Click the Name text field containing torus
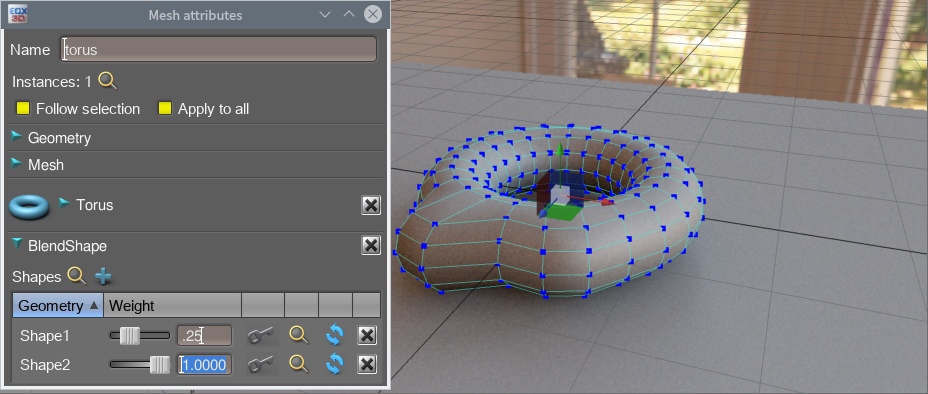The height and width of the screenshot is (394, 928). coord(219,49)
